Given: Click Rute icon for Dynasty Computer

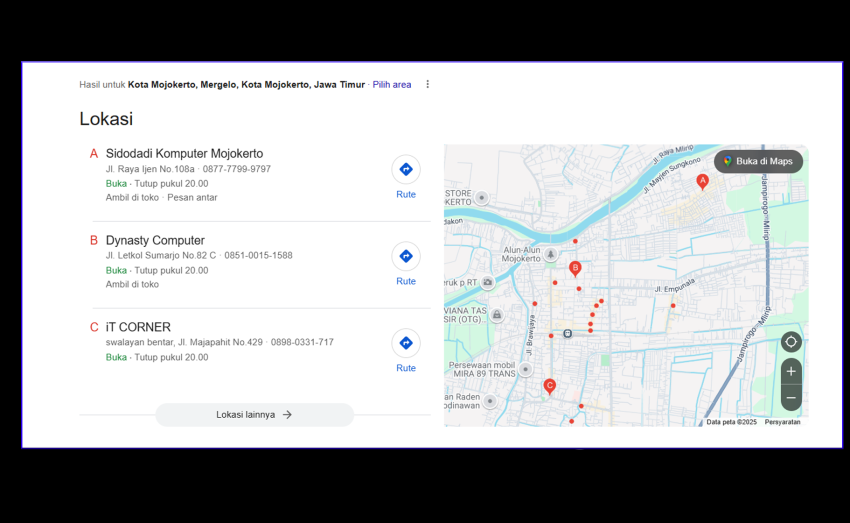Looking at the screenshot, I should point(405,256).
